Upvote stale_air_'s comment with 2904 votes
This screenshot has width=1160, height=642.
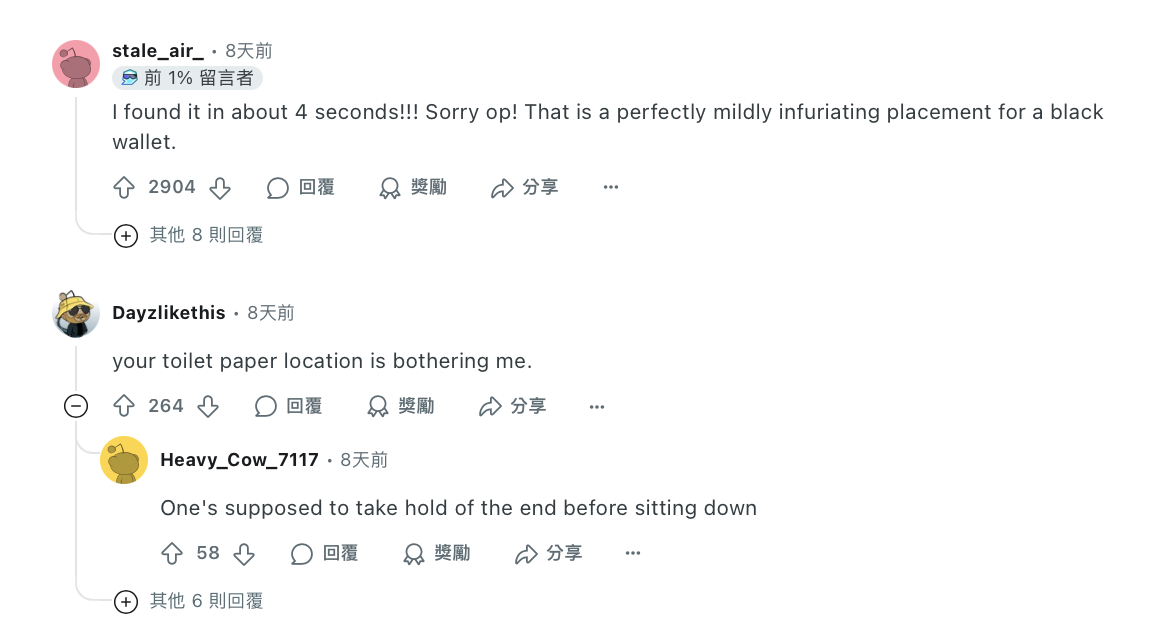(x=124, y=188)
